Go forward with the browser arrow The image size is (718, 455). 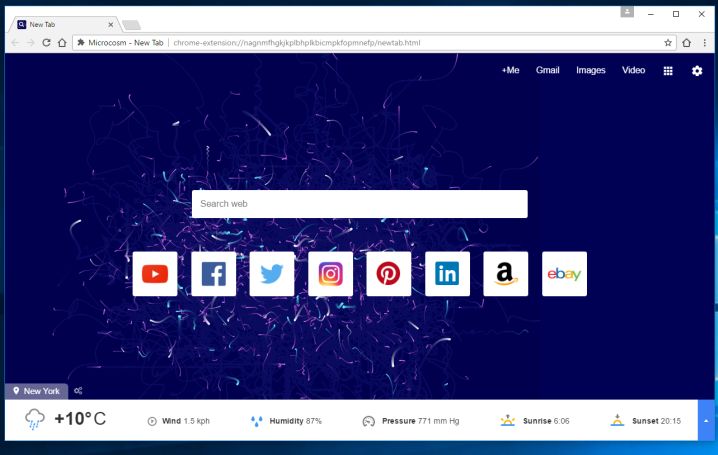point(31,43)
